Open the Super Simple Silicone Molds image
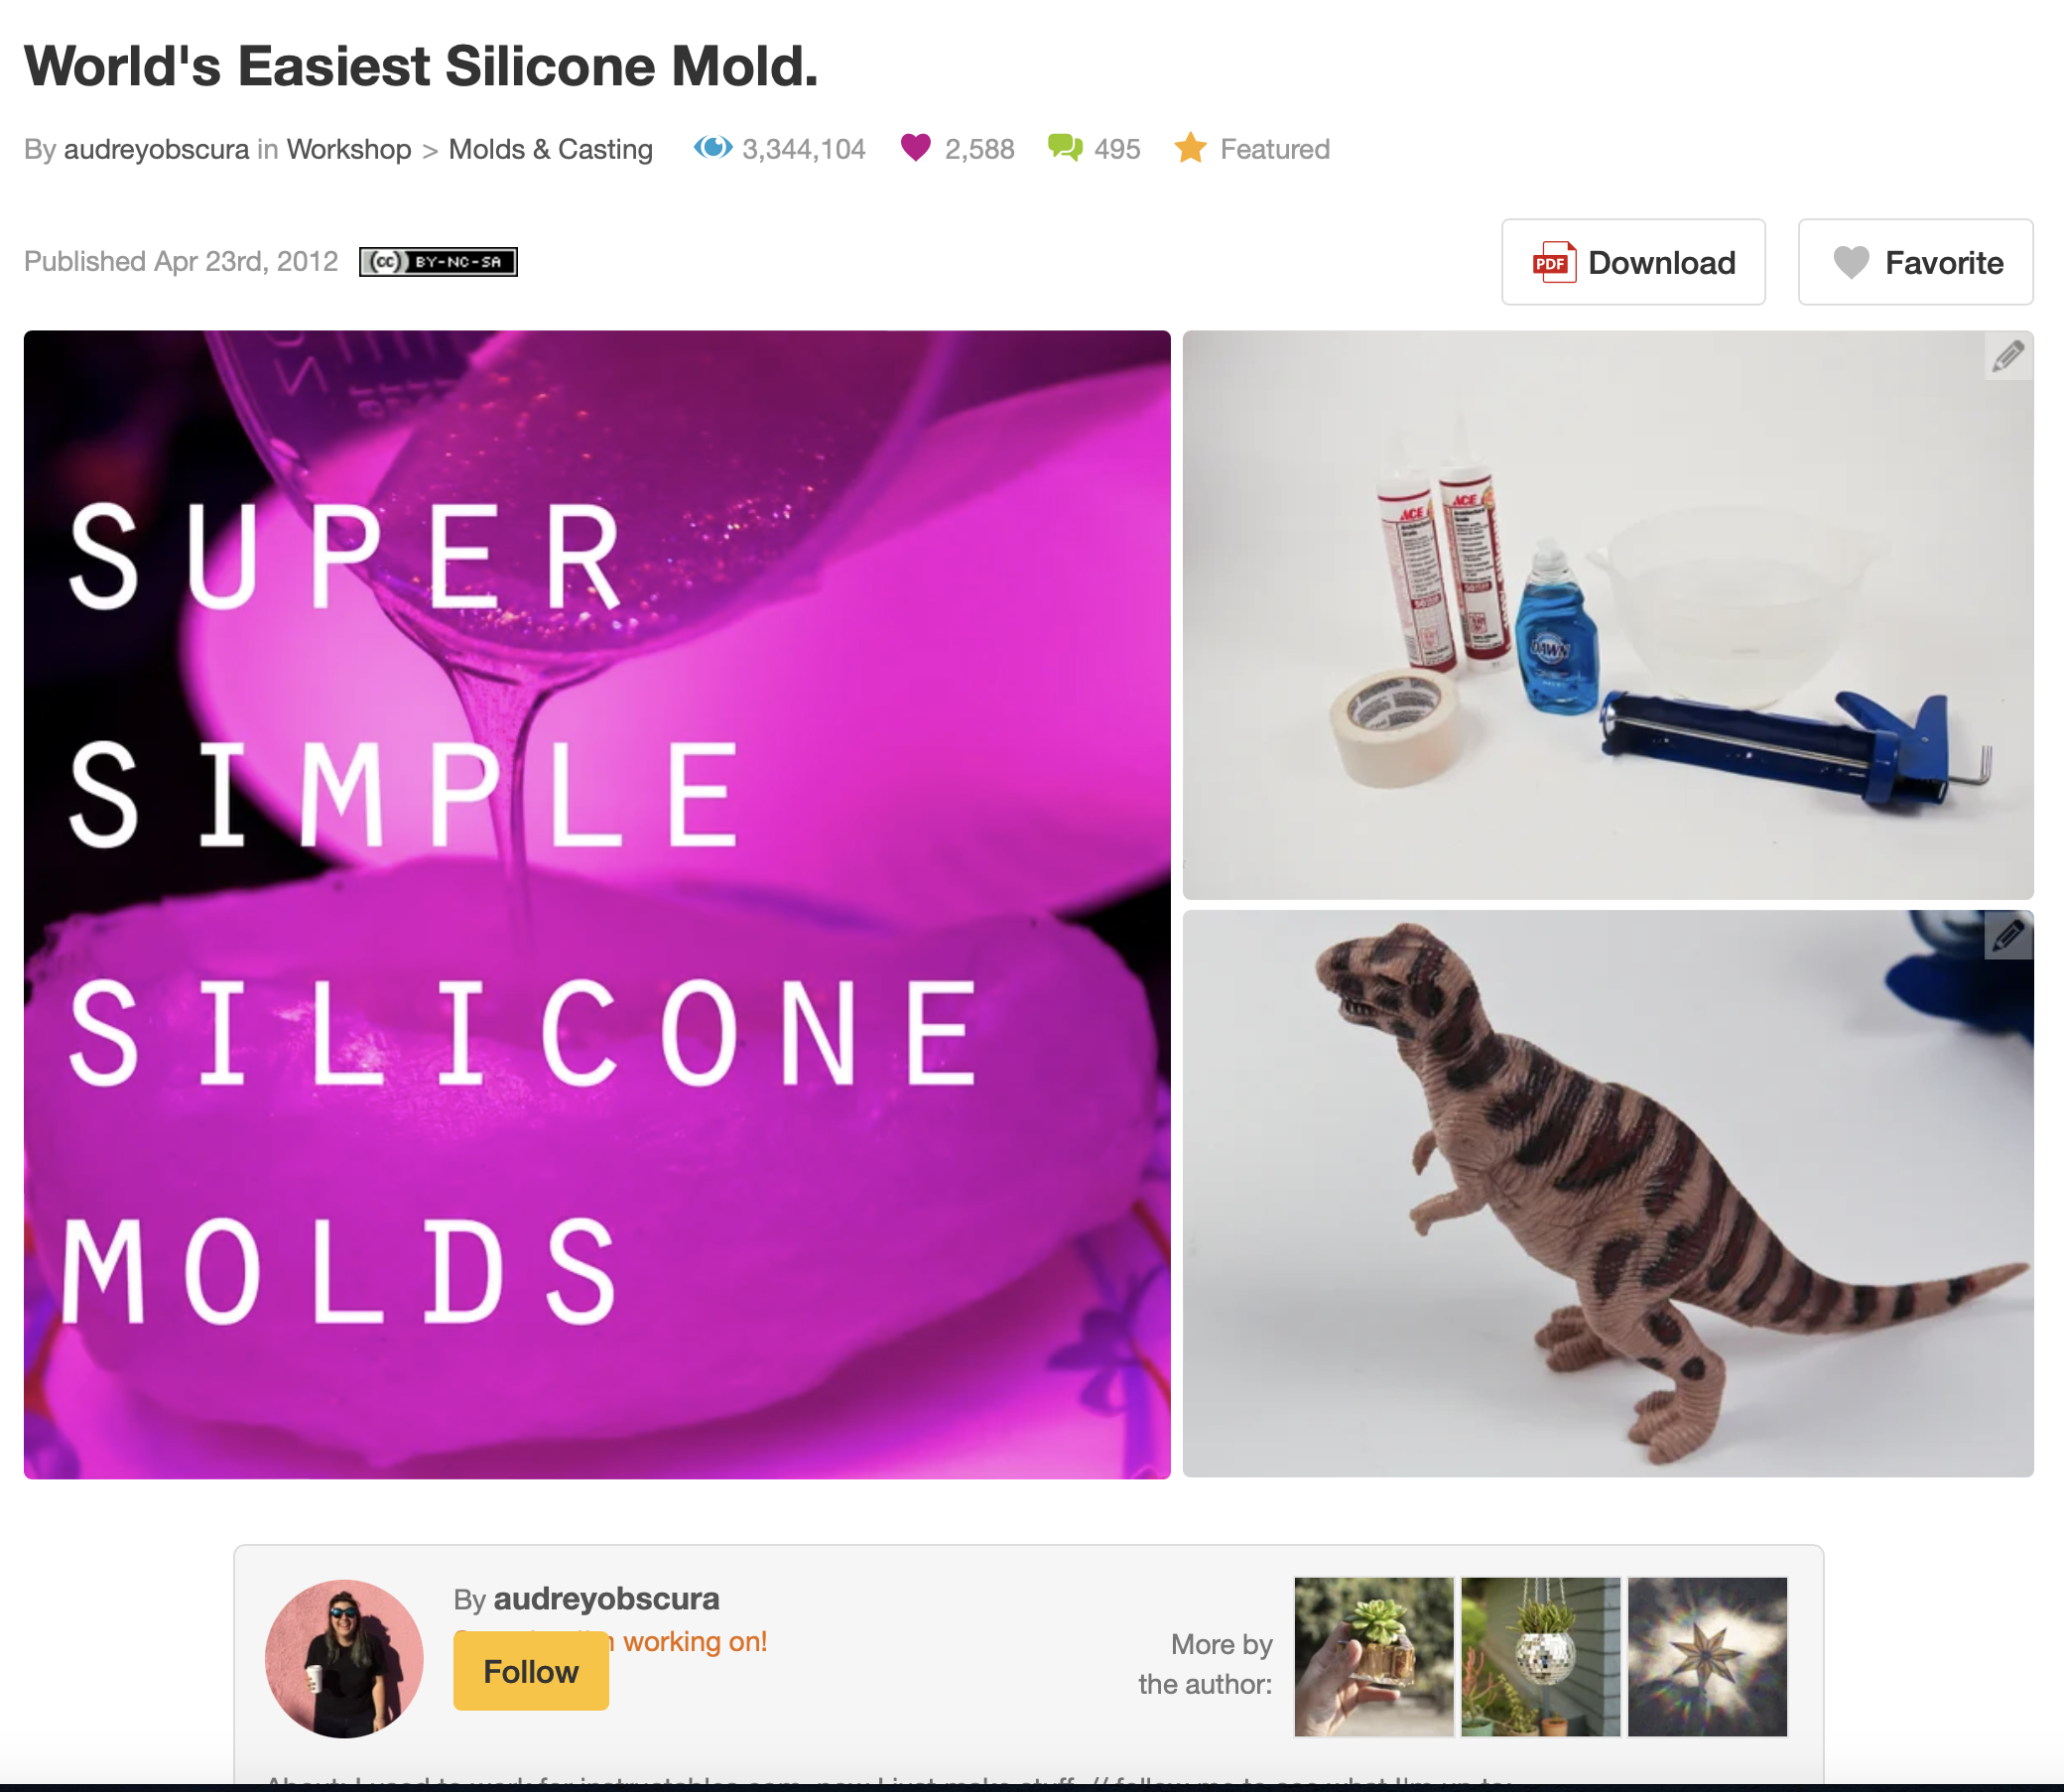This screenshot has height=1792, width=2064. tap(597, 905)
